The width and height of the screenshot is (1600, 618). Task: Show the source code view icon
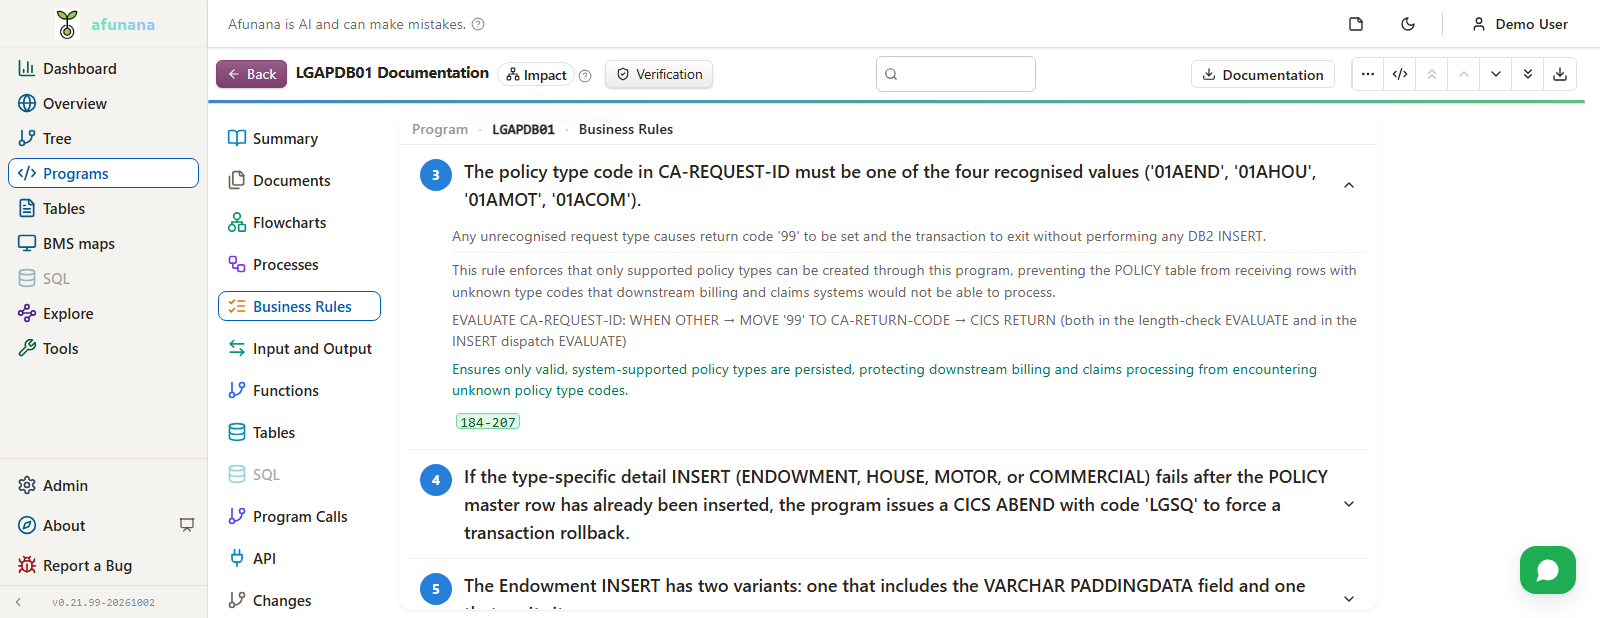point(1400,74)
